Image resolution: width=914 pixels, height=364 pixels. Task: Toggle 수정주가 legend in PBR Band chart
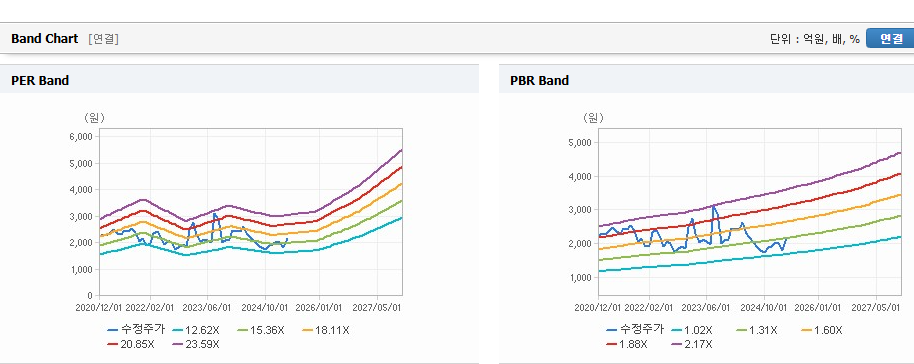(x=635, y=330)
